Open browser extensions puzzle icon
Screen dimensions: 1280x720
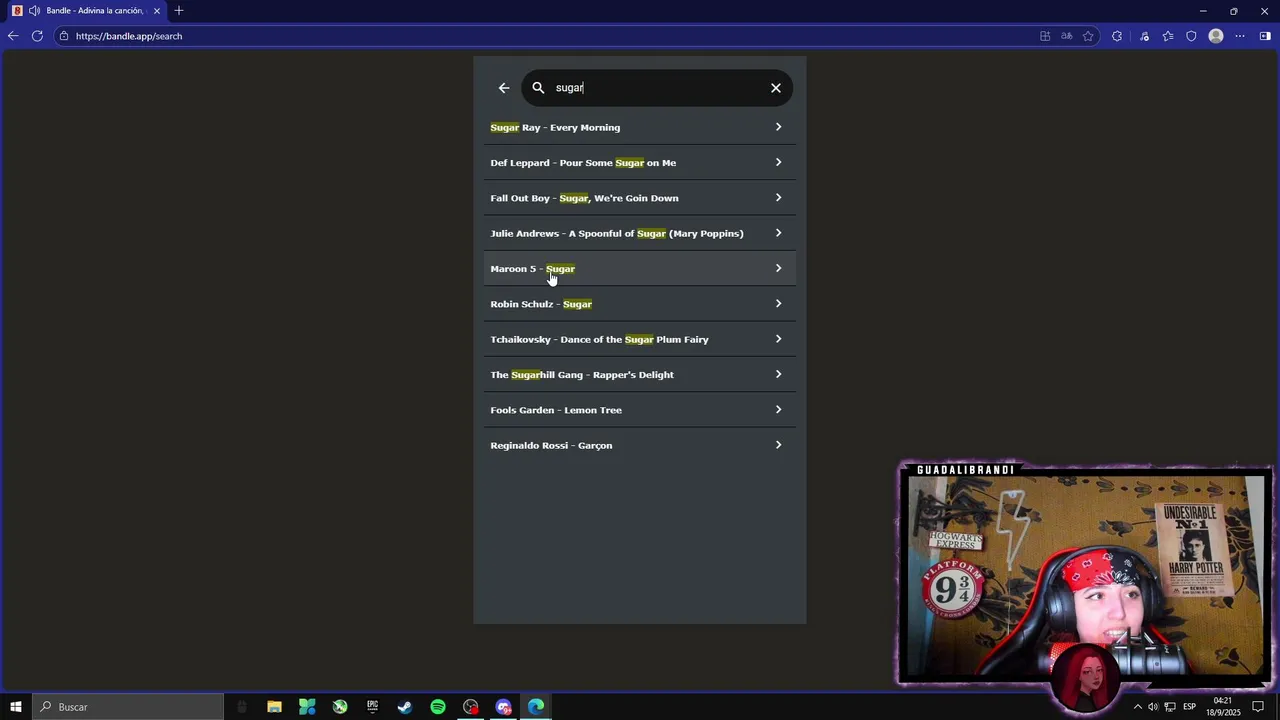pyautogui.click(x=1117, y=36)
